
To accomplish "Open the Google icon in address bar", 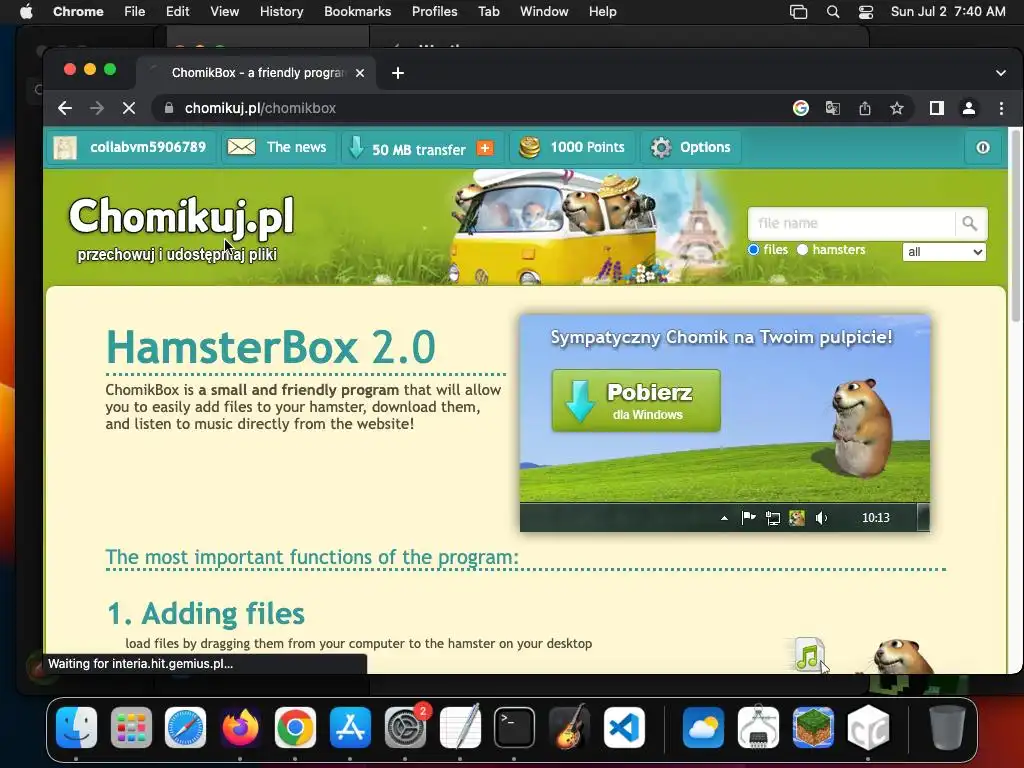I will point(801,108).
